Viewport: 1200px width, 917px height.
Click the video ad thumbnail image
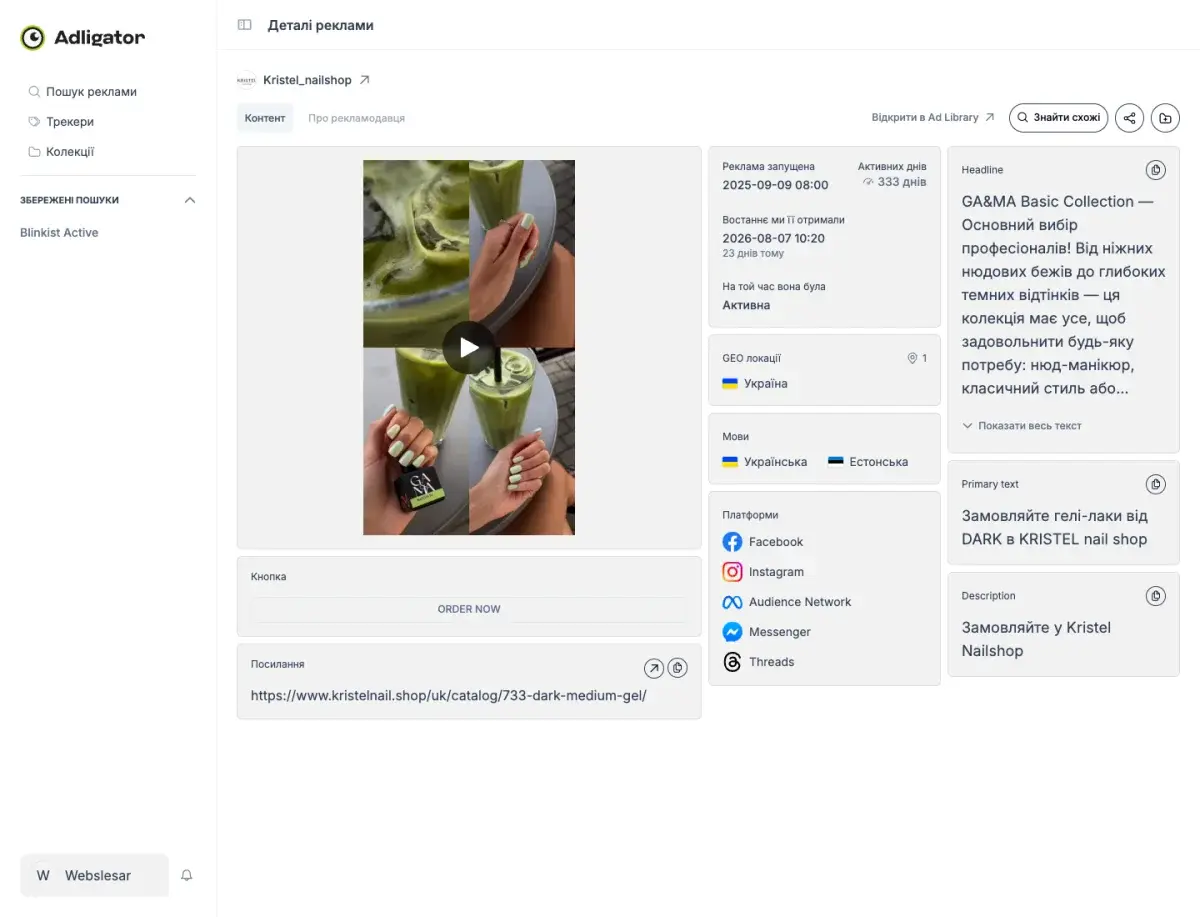click(469, 347)
